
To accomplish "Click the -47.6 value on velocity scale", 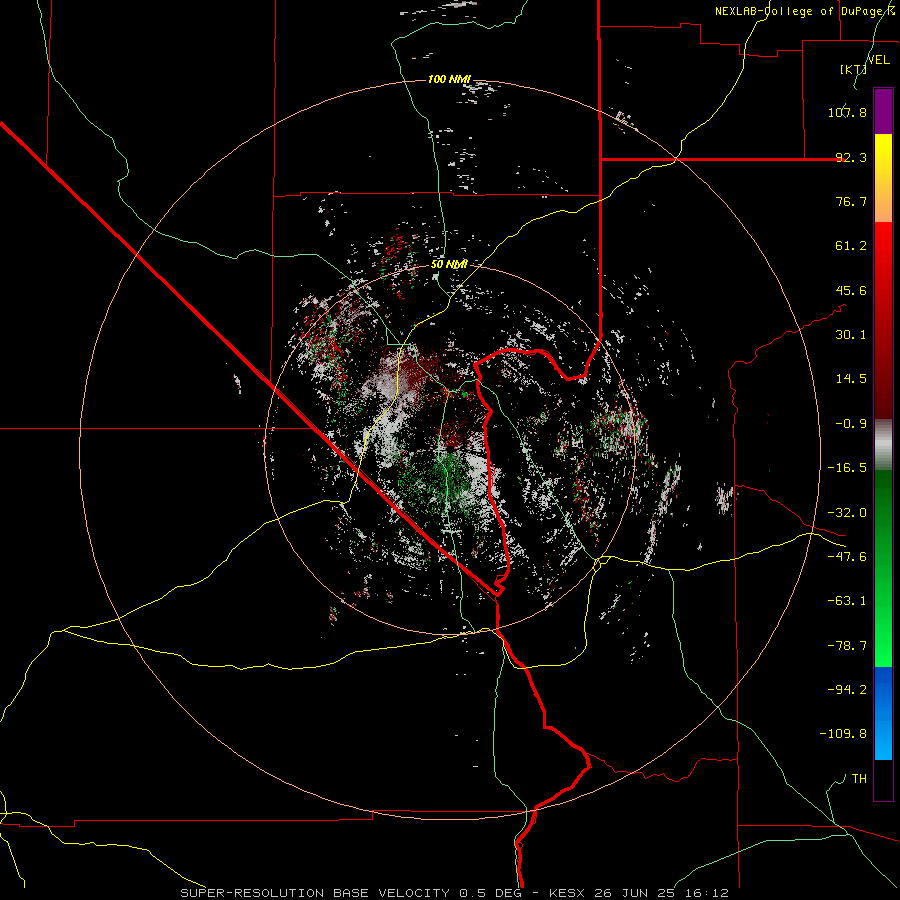I will click(847, 557).
